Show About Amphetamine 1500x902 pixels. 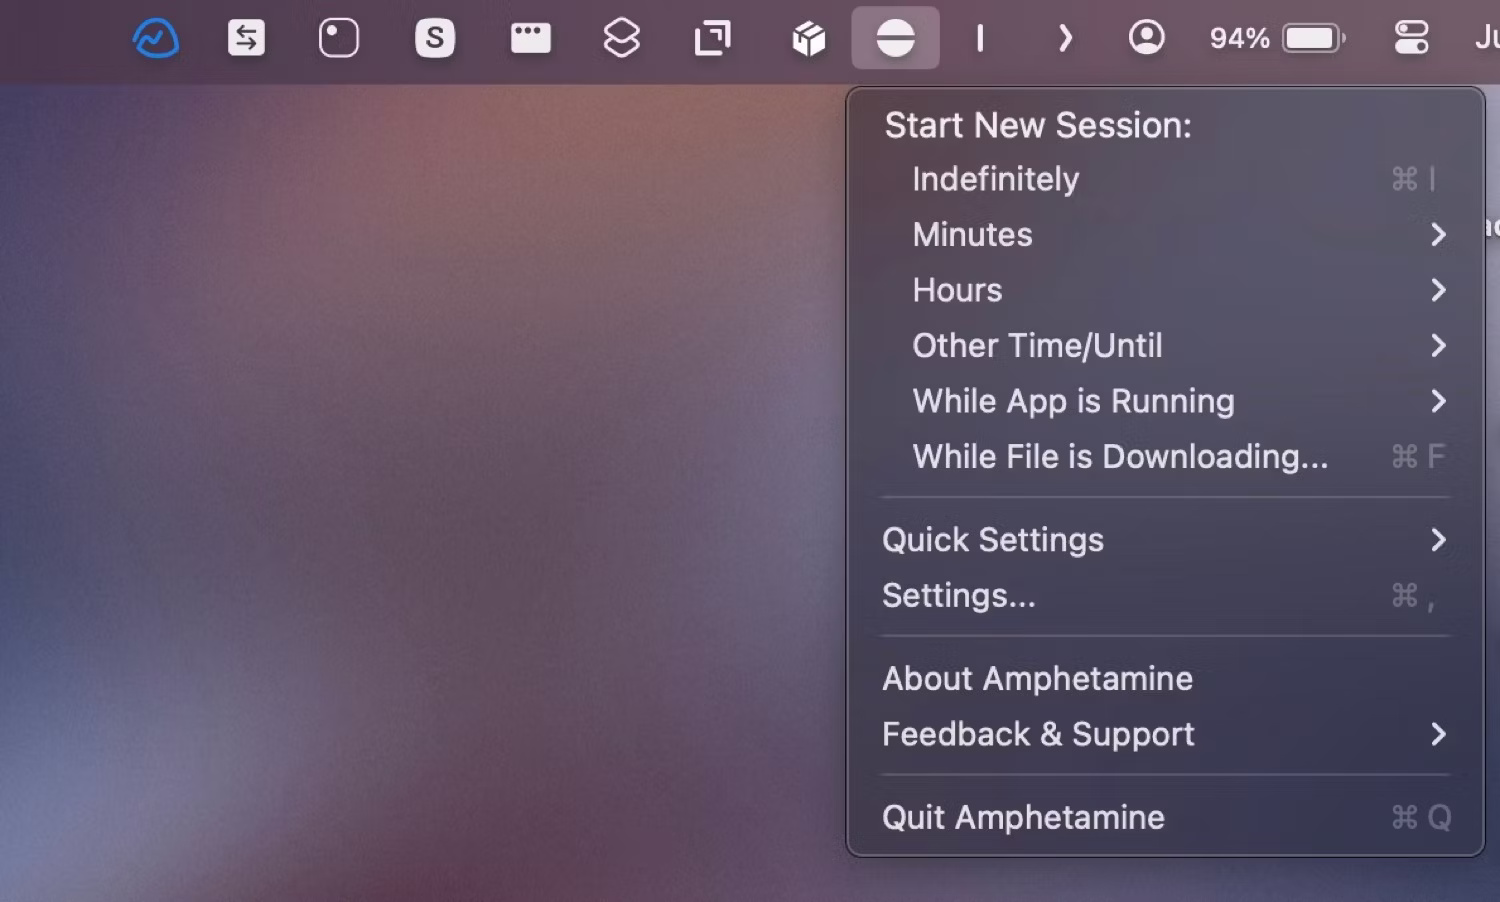point(1037,678)
